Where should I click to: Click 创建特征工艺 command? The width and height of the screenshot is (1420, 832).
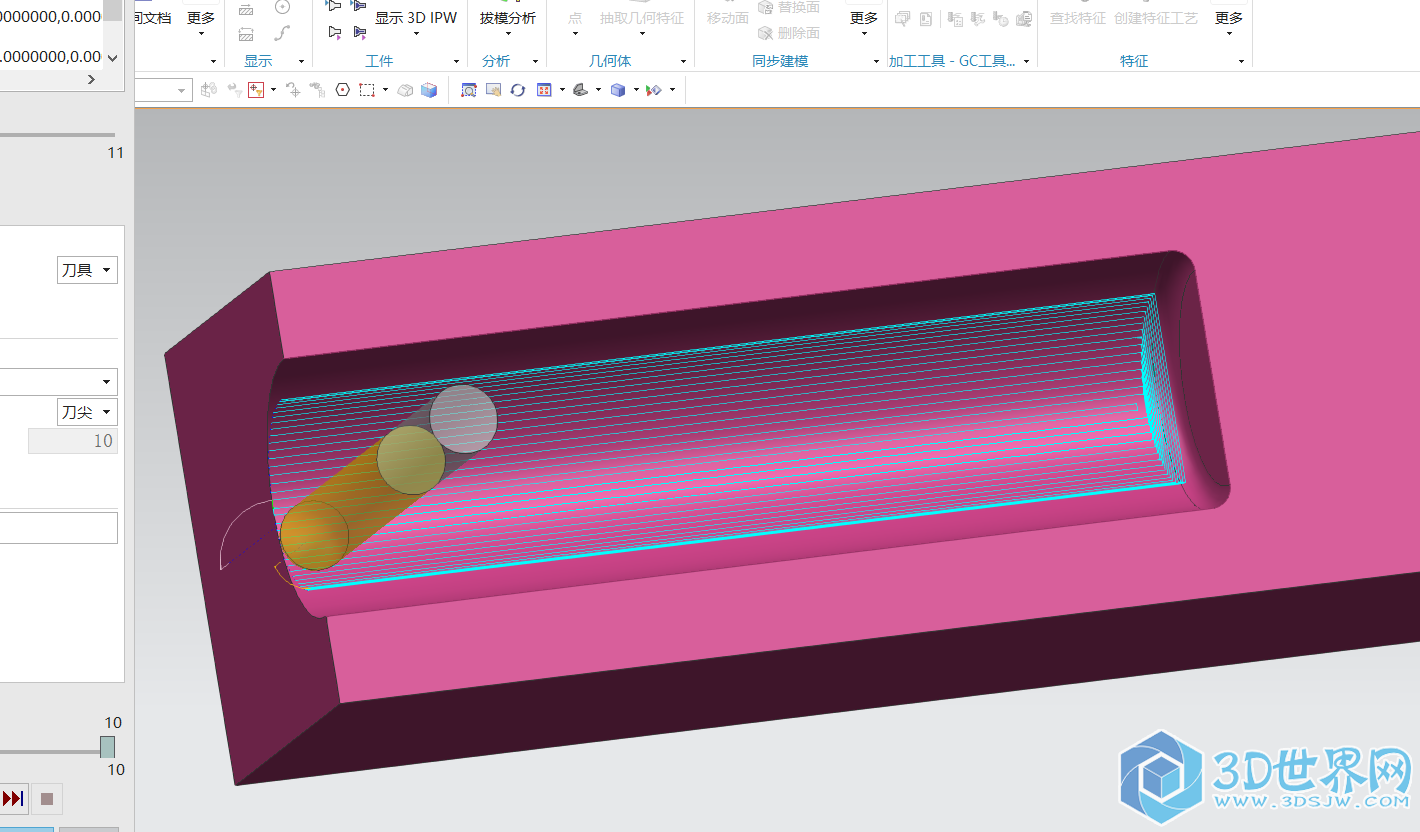click(x=1155, y=18)
